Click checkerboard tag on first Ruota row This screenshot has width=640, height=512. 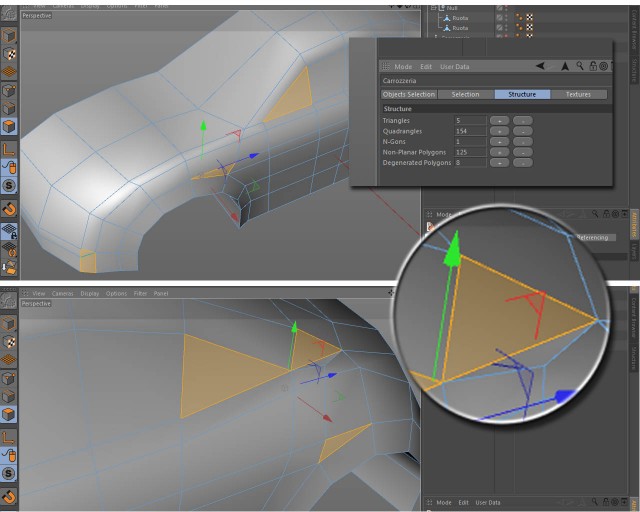click(x=529, y=17)
